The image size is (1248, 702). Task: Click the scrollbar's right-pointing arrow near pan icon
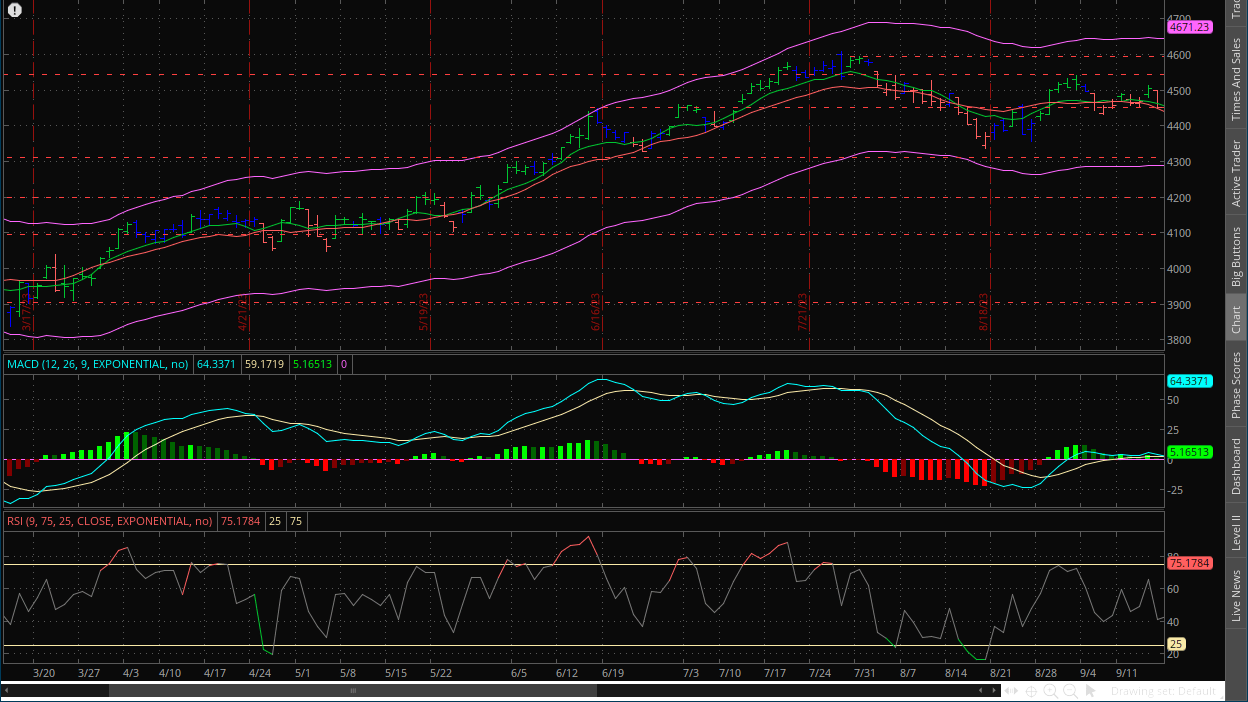coord(994,690)
